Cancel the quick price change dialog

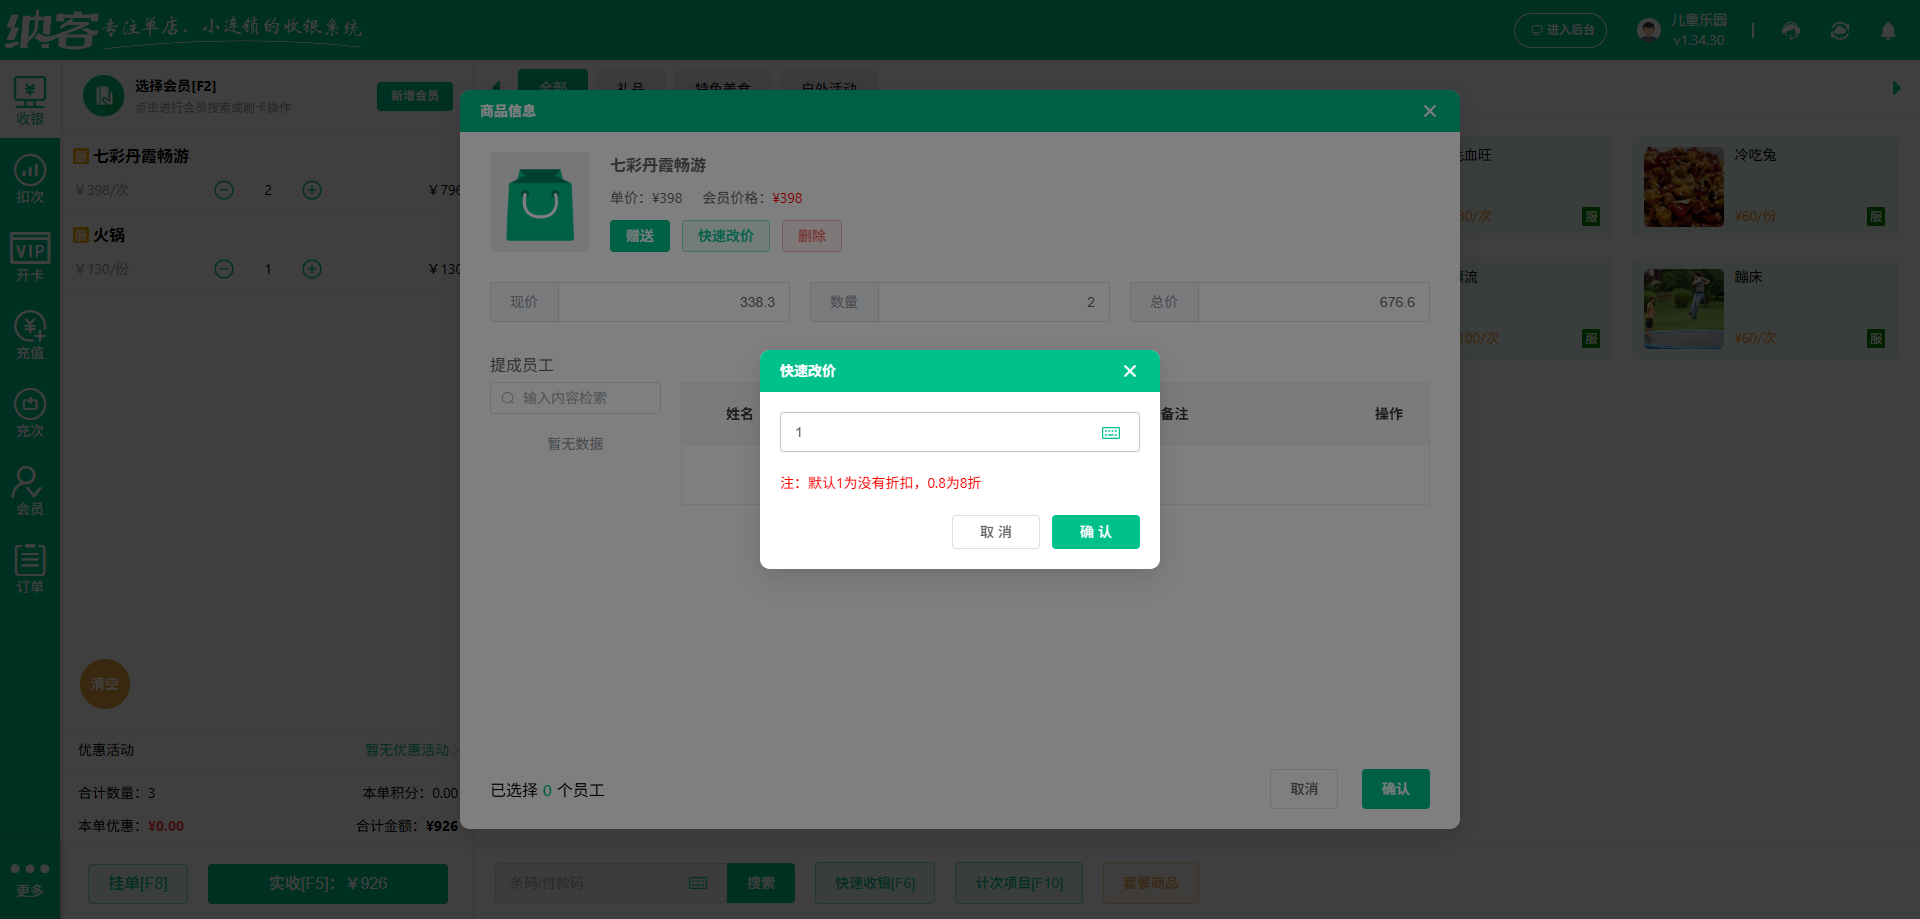[995, 532]
